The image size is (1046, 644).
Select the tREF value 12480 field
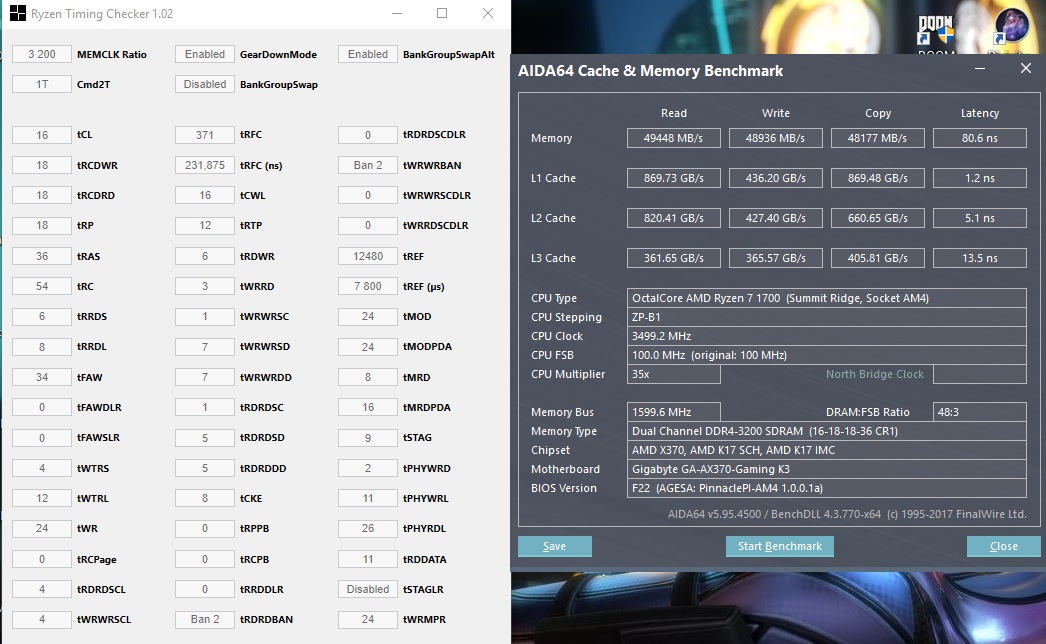coord(368,256)
